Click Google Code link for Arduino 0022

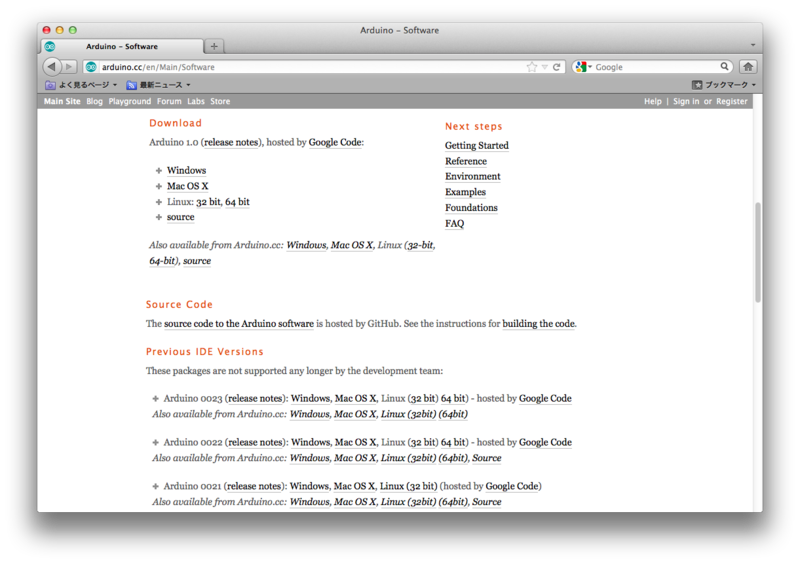click(545, 443)
